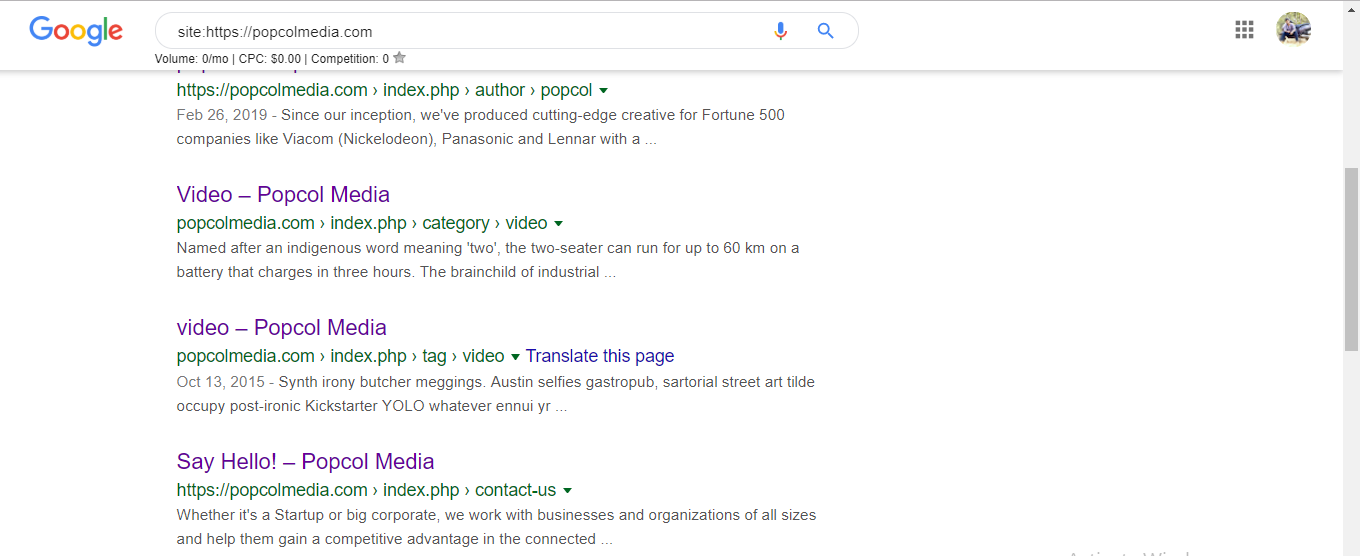
Task: Open the Google apps grid
Action: (1244, 30)
